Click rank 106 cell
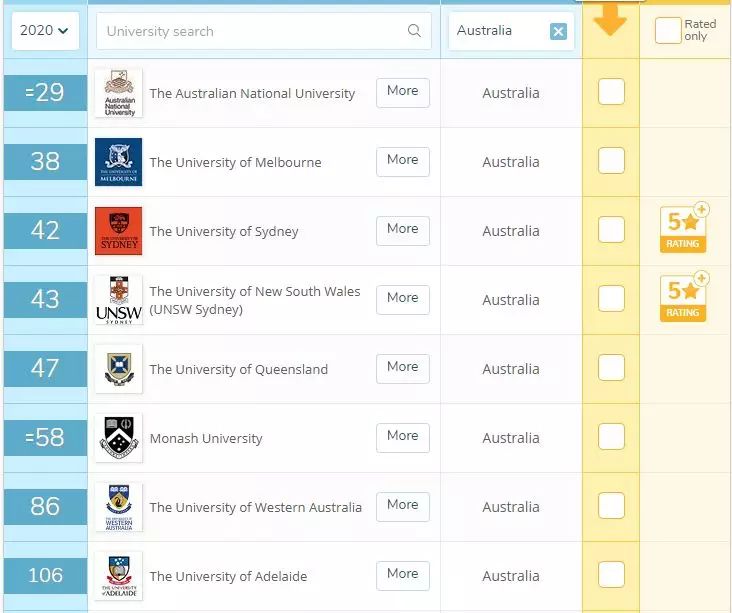Viewport: 732px width, 613px height. [45, 576]
